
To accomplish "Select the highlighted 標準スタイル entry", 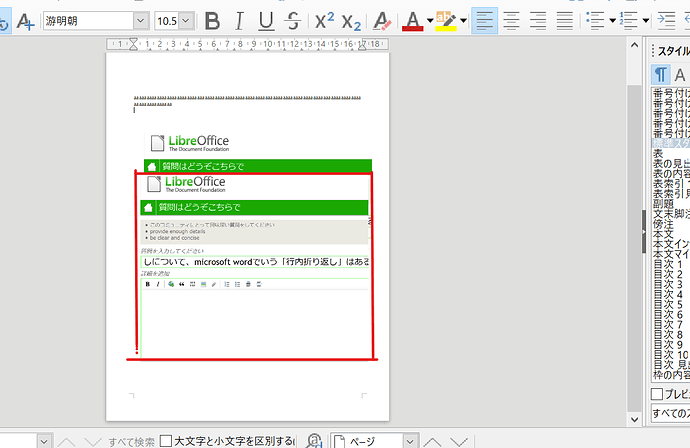I will (671, 143).
